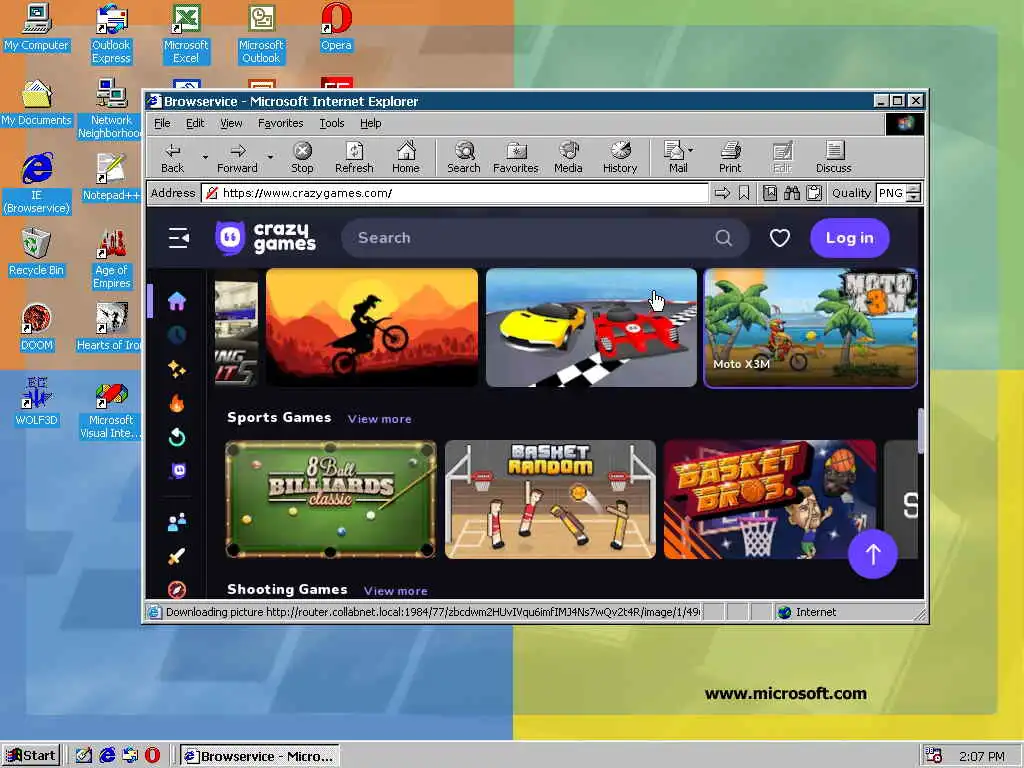Open the IE Search toolbar button

pos(464,157)
